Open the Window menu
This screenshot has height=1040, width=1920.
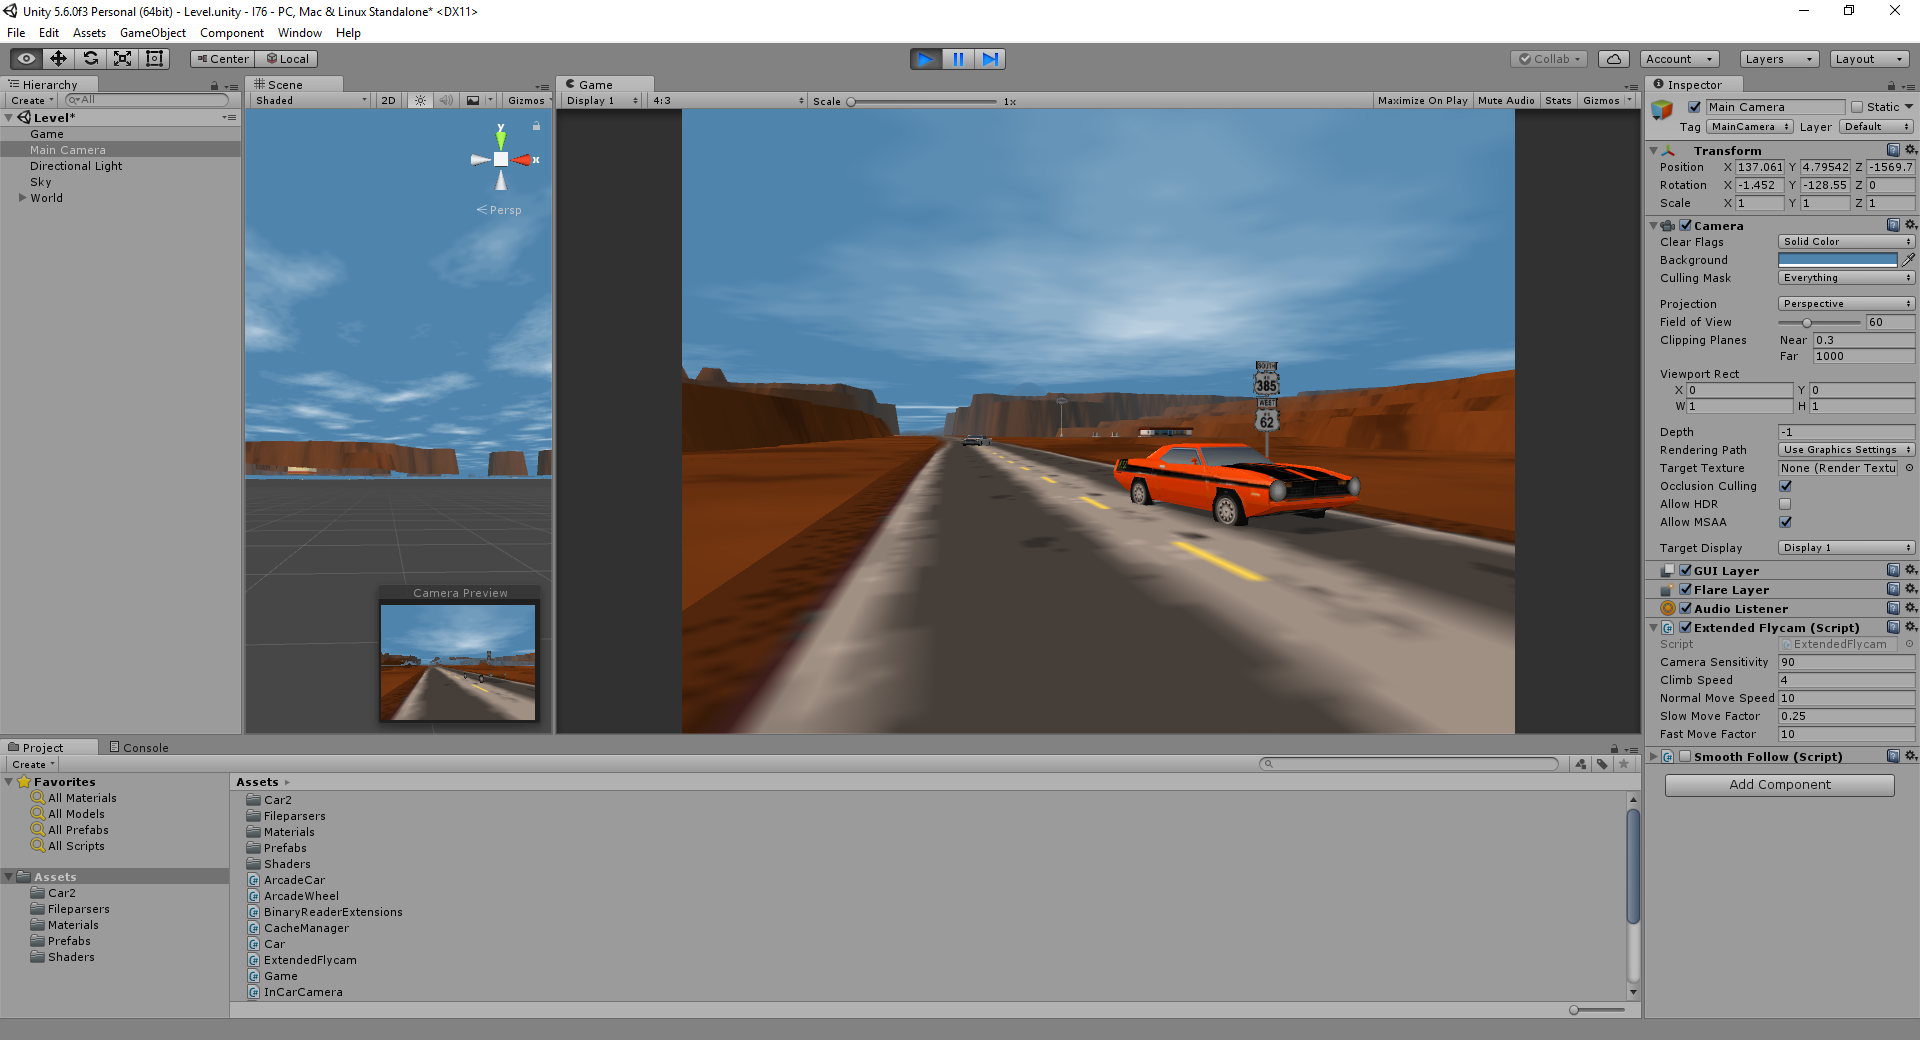click(300, 33)
